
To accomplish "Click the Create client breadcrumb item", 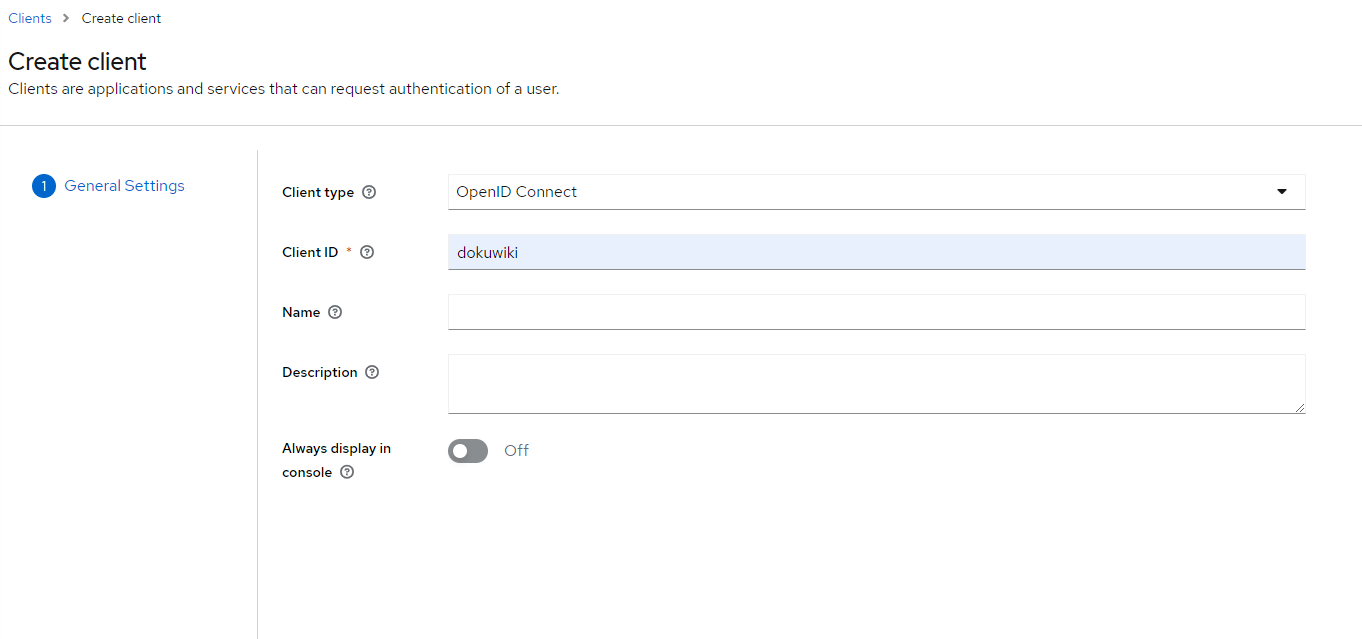I will point(121,19).
